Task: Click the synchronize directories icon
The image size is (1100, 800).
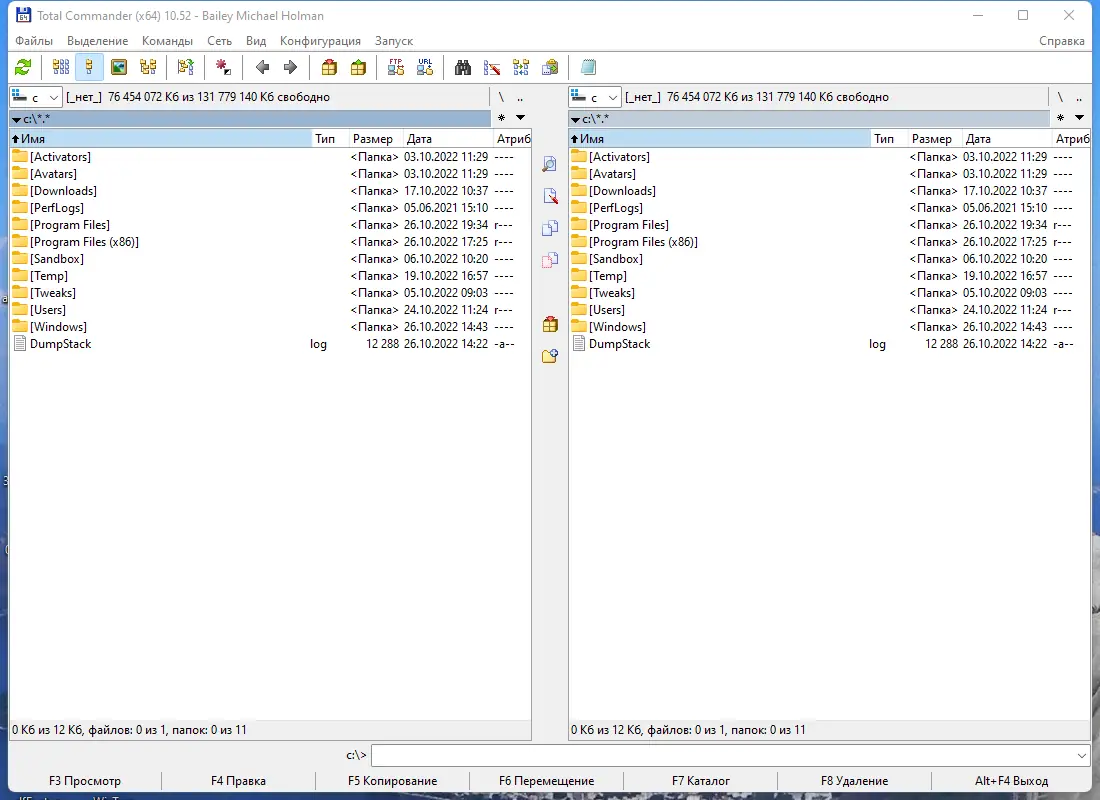Action: (521, 67)
